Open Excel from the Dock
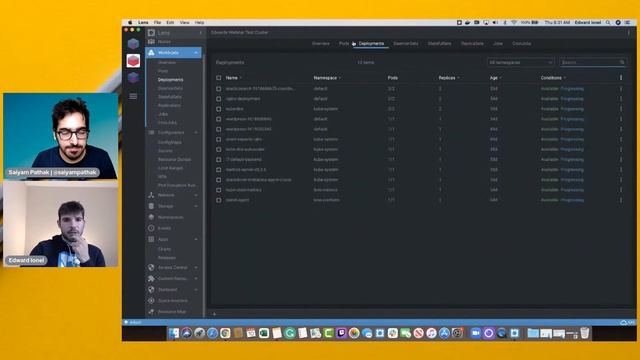The width and height of the screenshot is (640, 360). 264,333
